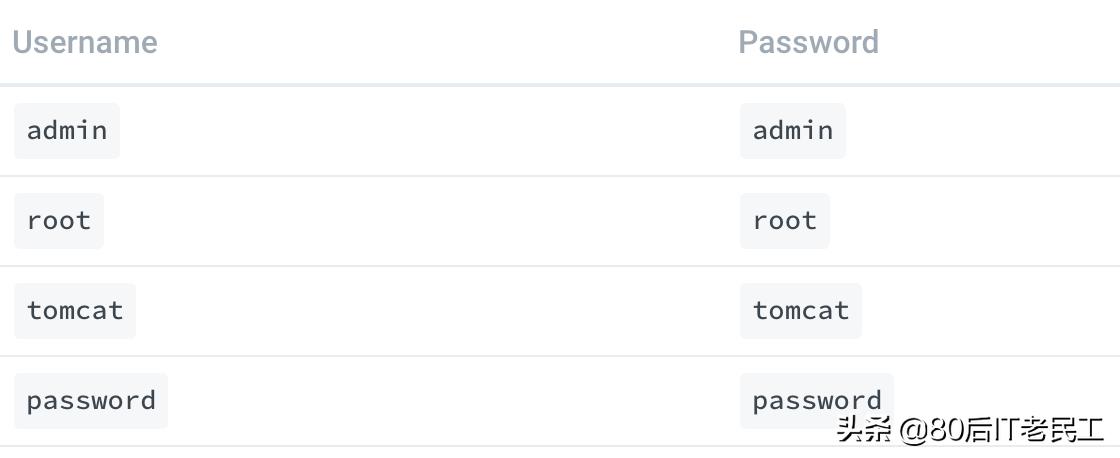Select the tomcat value in Password column
The width and height of the screenshot is (1120, 458).
[801, 310]
